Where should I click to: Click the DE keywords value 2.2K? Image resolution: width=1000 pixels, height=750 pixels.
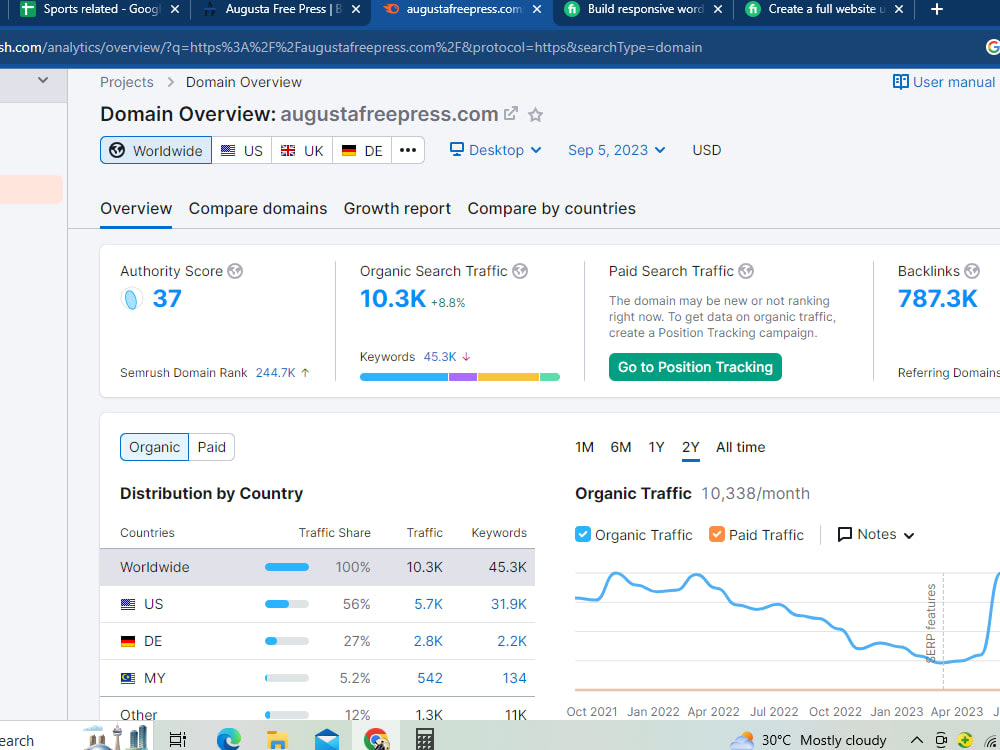click(512, 641)
